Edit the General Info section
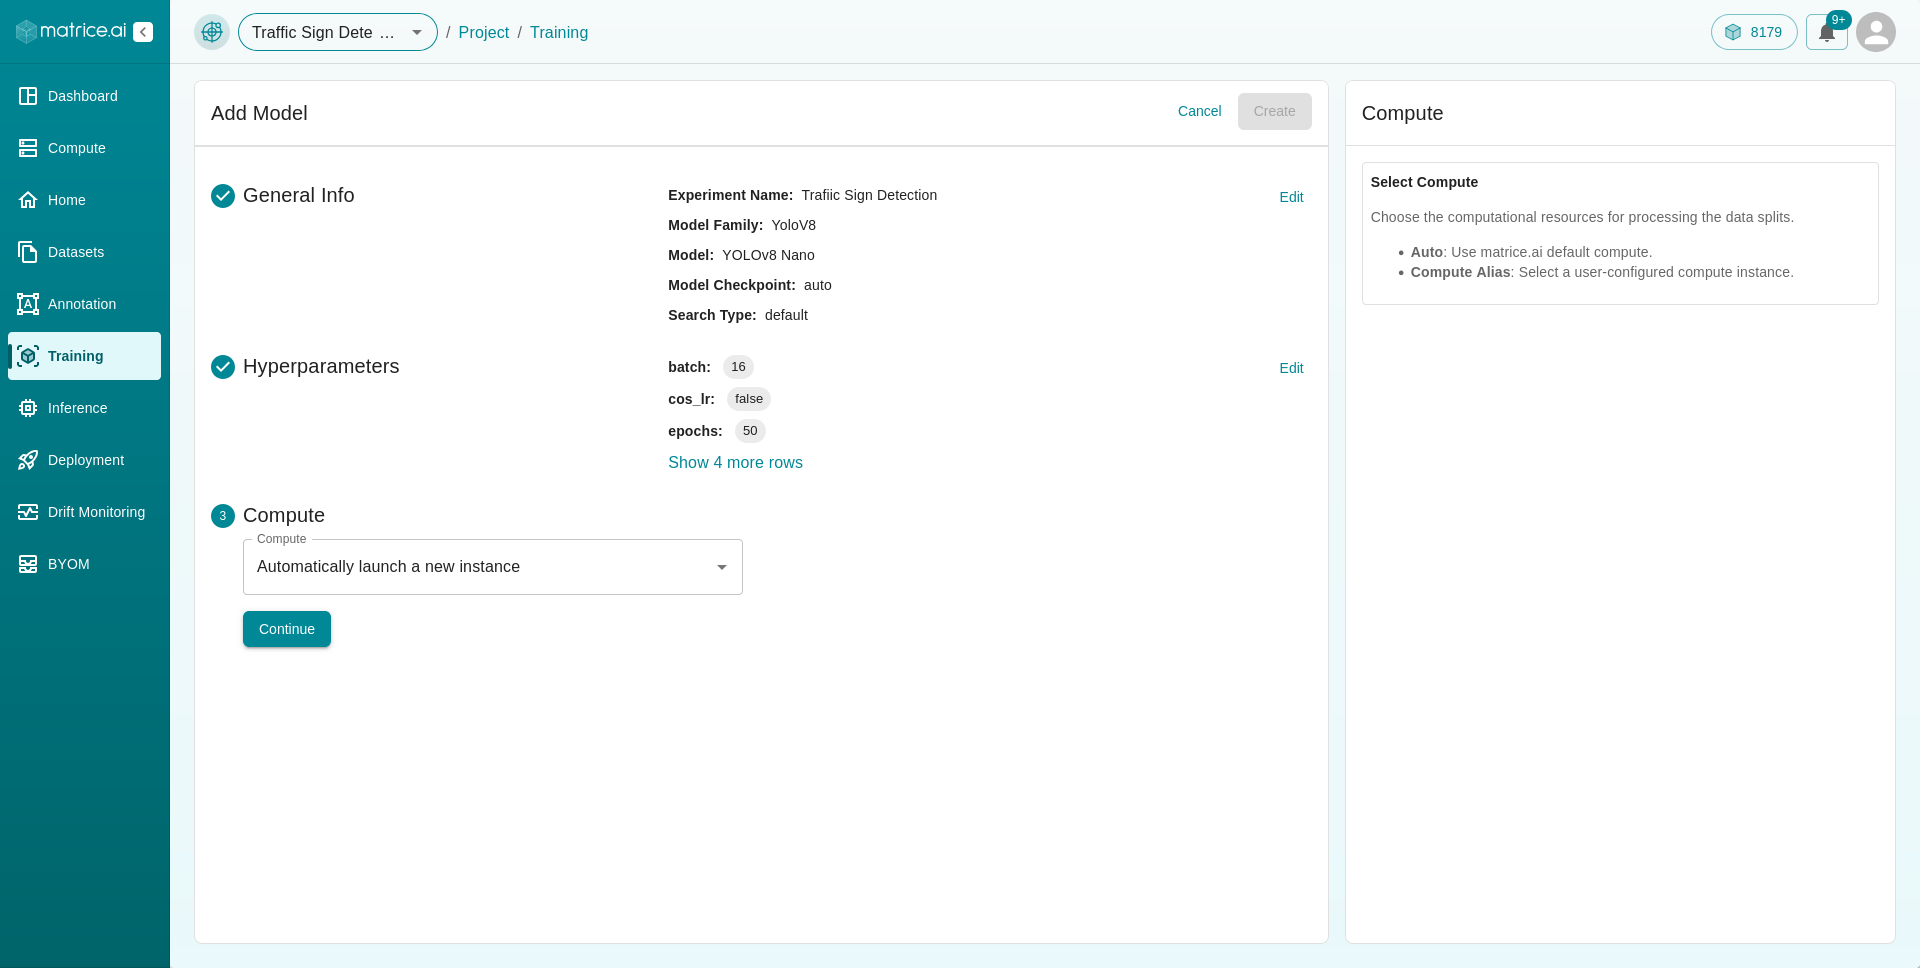Screen dimensions: 1920x968 click(x=1291, y=197)
